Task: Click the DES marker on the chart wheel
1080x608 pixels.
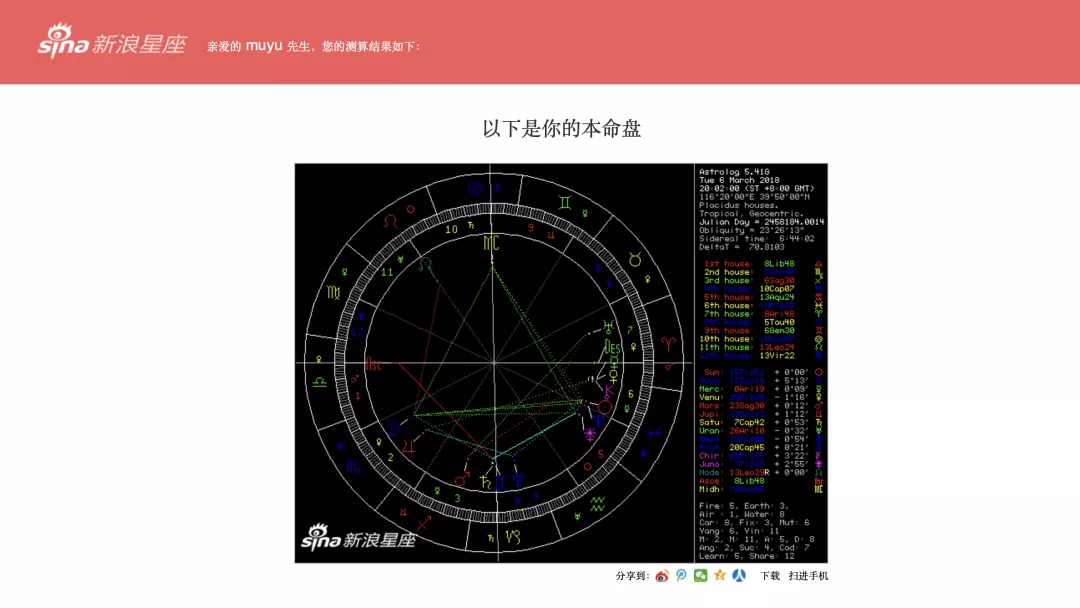Action: tap(611, 346)
